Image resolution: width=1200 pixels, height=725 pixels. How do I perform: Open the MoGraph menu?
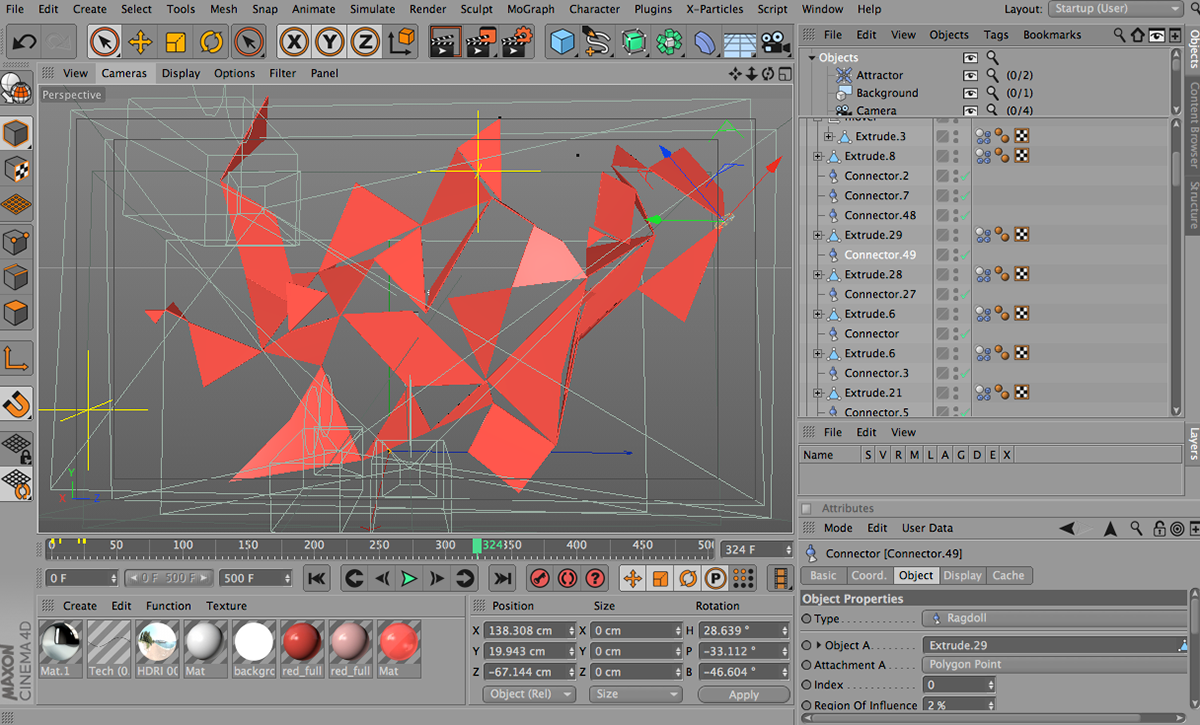[x=532, y=9]
